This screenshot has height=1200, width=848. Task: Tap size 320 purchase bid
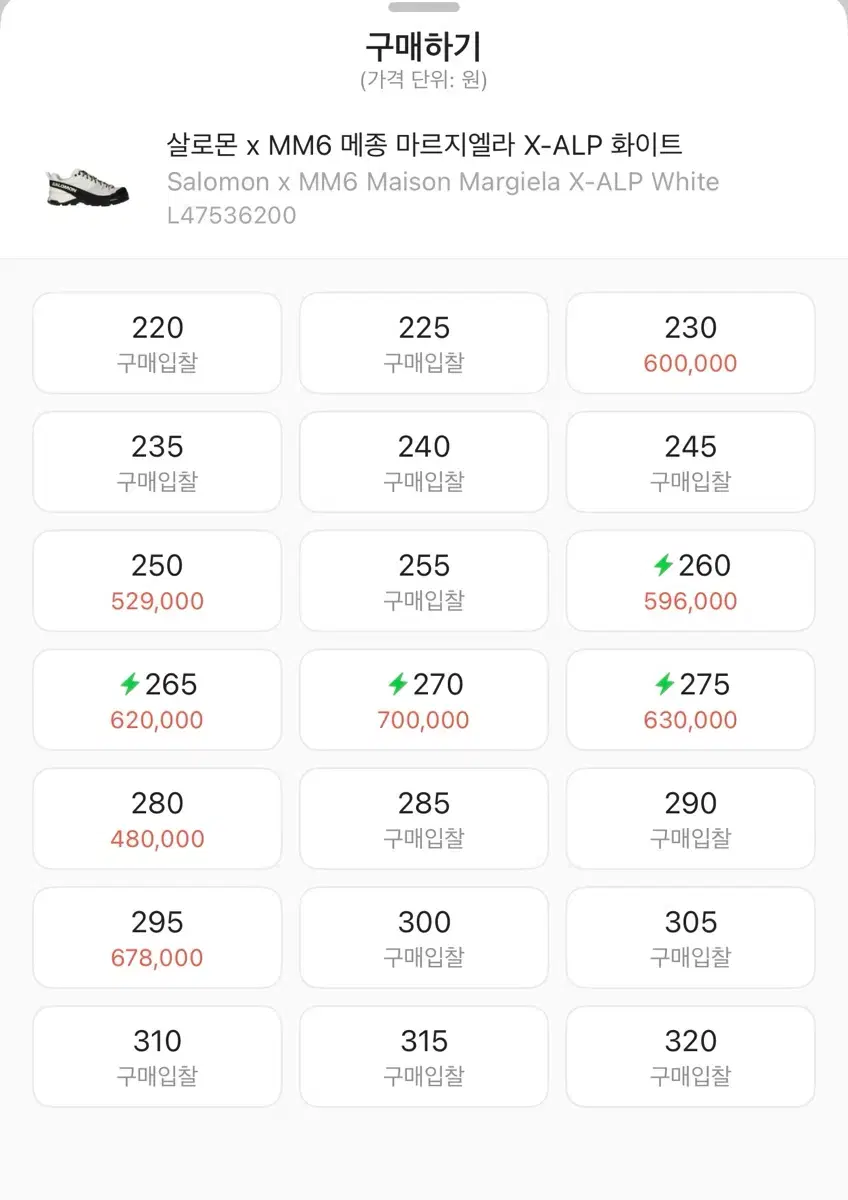(690, 1057)
